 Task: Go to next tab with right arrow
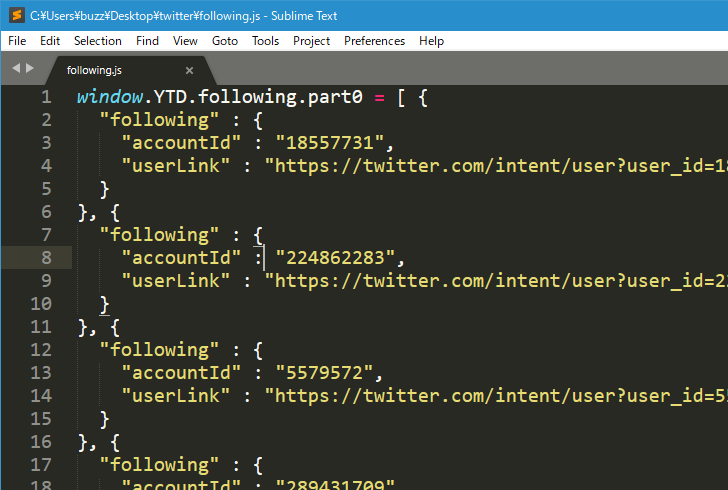tap(30, 68)
